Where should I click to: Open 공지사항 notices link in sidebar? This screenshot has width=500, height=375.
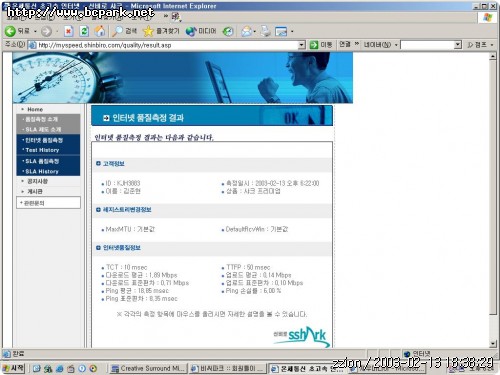37,181
